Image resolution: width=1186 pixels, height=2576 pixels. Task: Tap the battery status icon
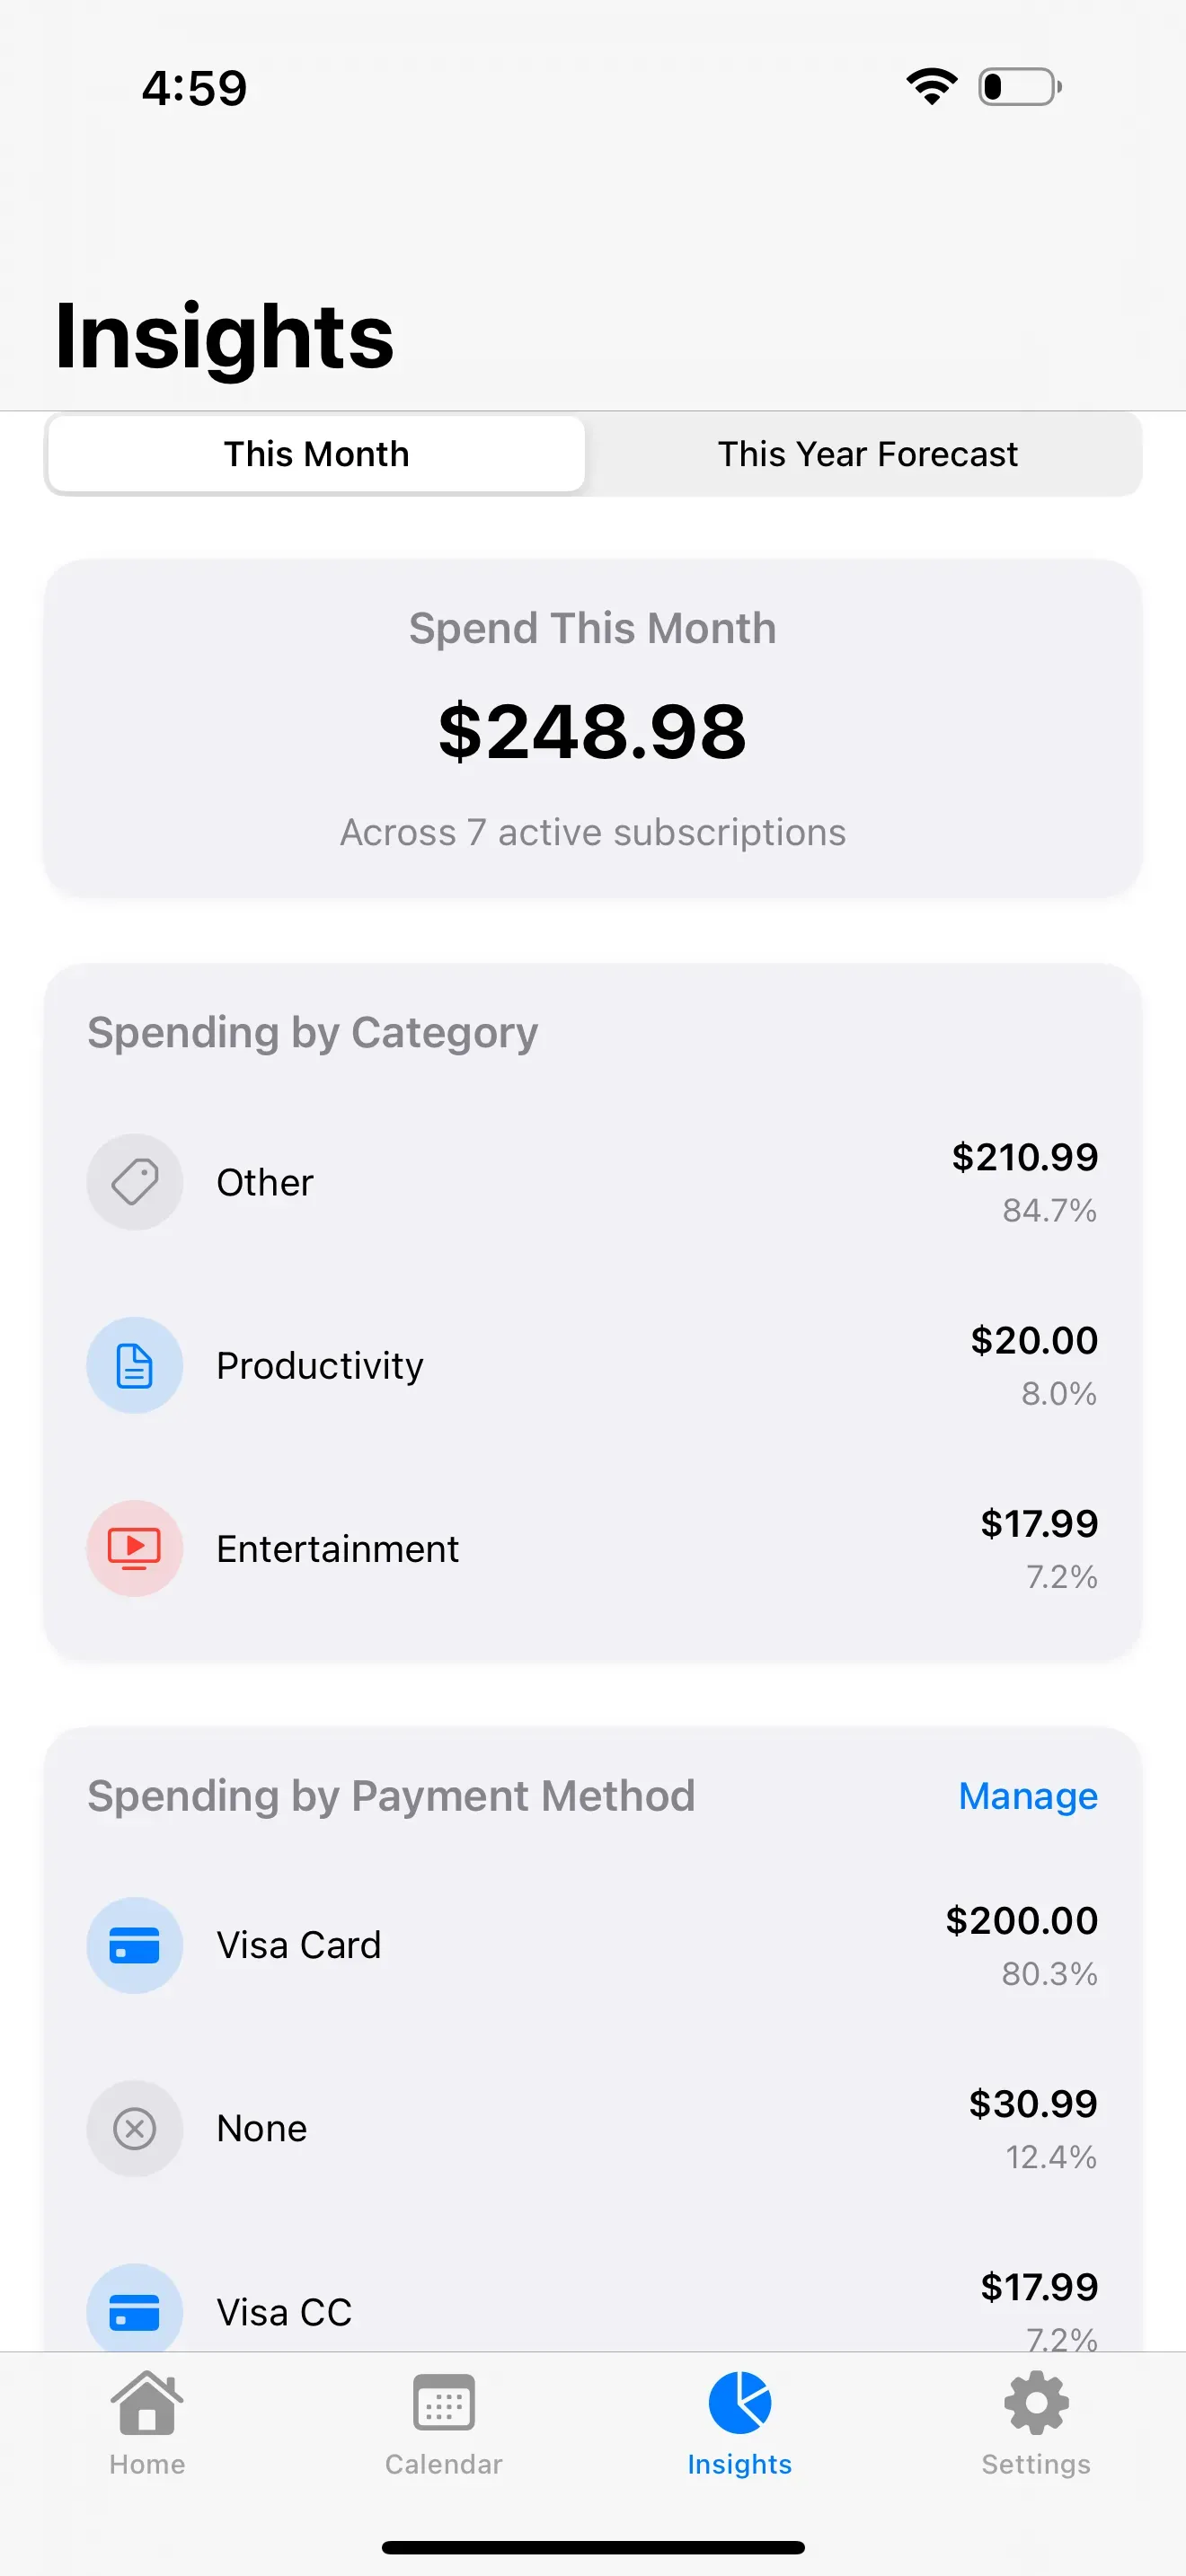click(x=1019, y=87)
